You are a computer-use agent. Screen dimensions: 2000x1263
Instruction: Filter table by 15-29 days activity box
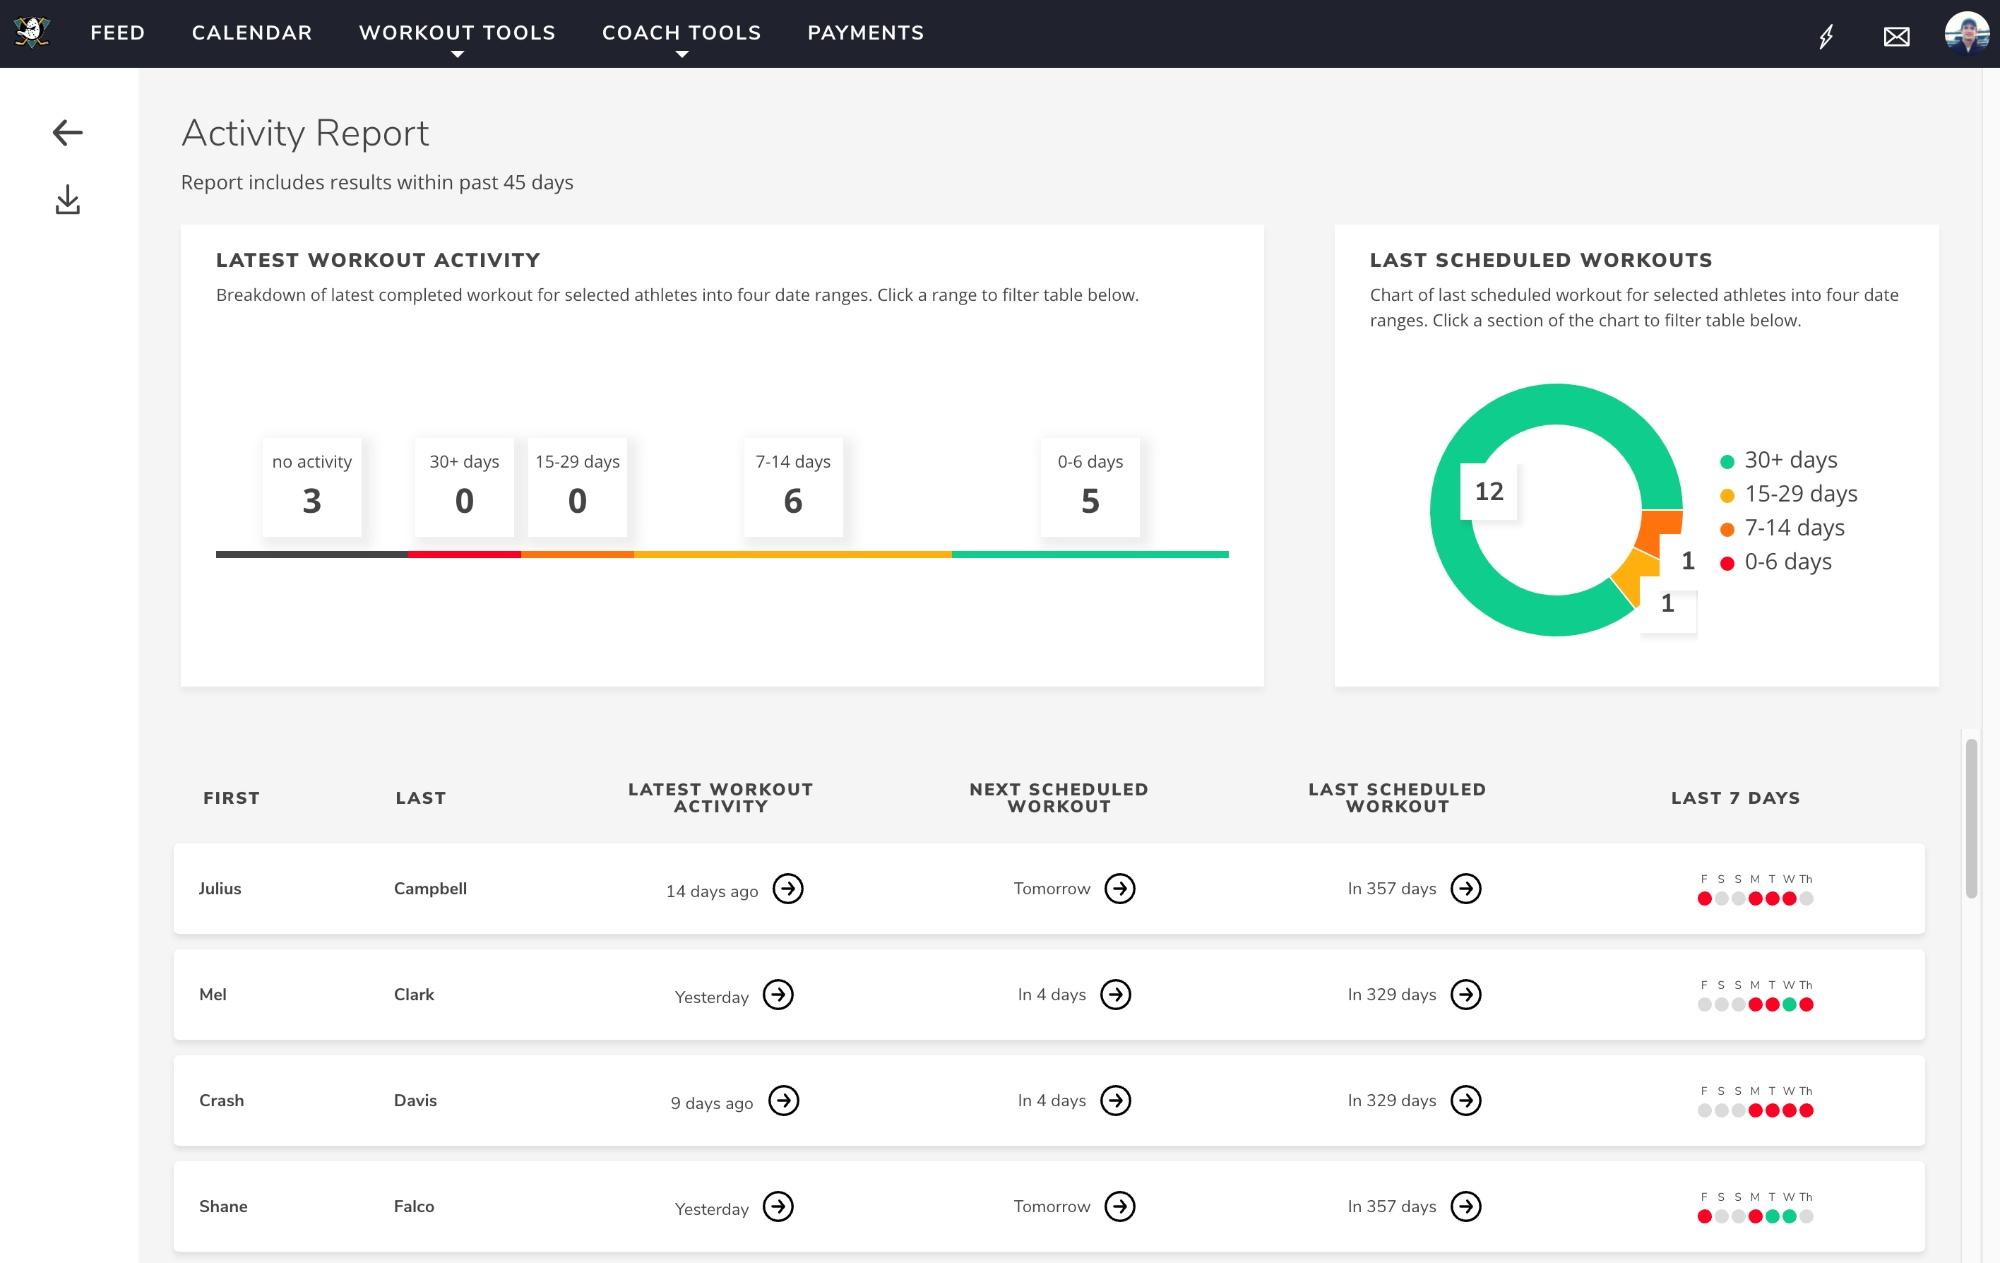tap(577, 487)
